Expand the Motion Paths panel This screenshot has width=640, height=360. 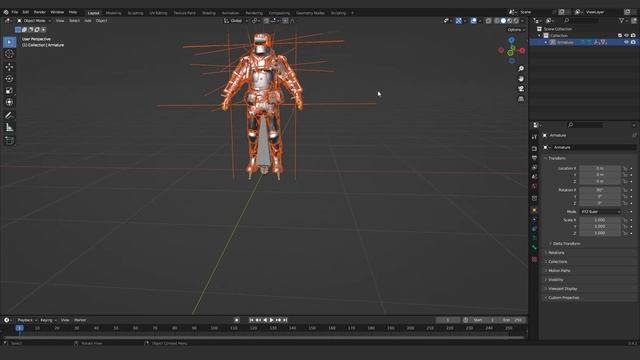tap(558, 271)
